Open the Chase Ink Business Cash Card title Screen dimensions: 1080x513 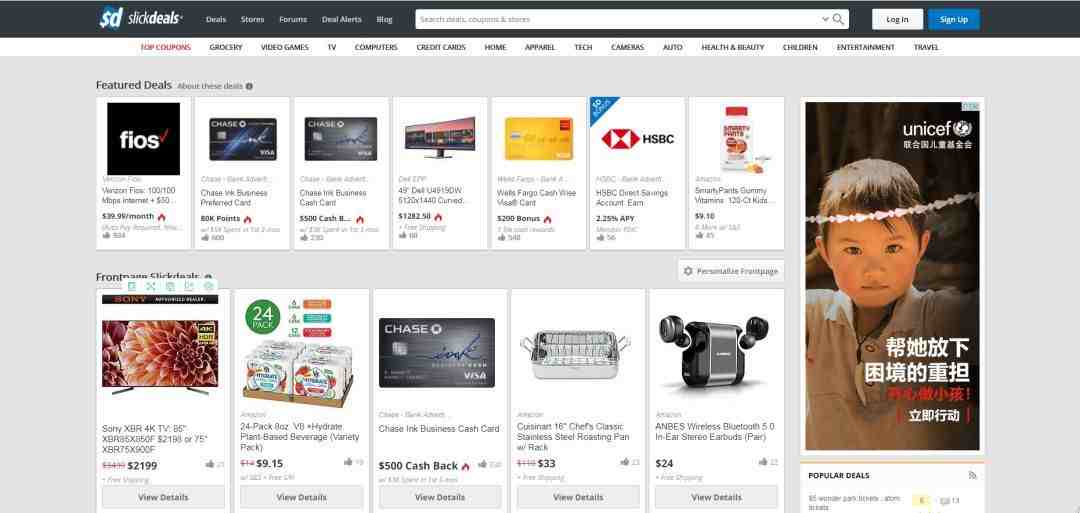tap(439, 429)
